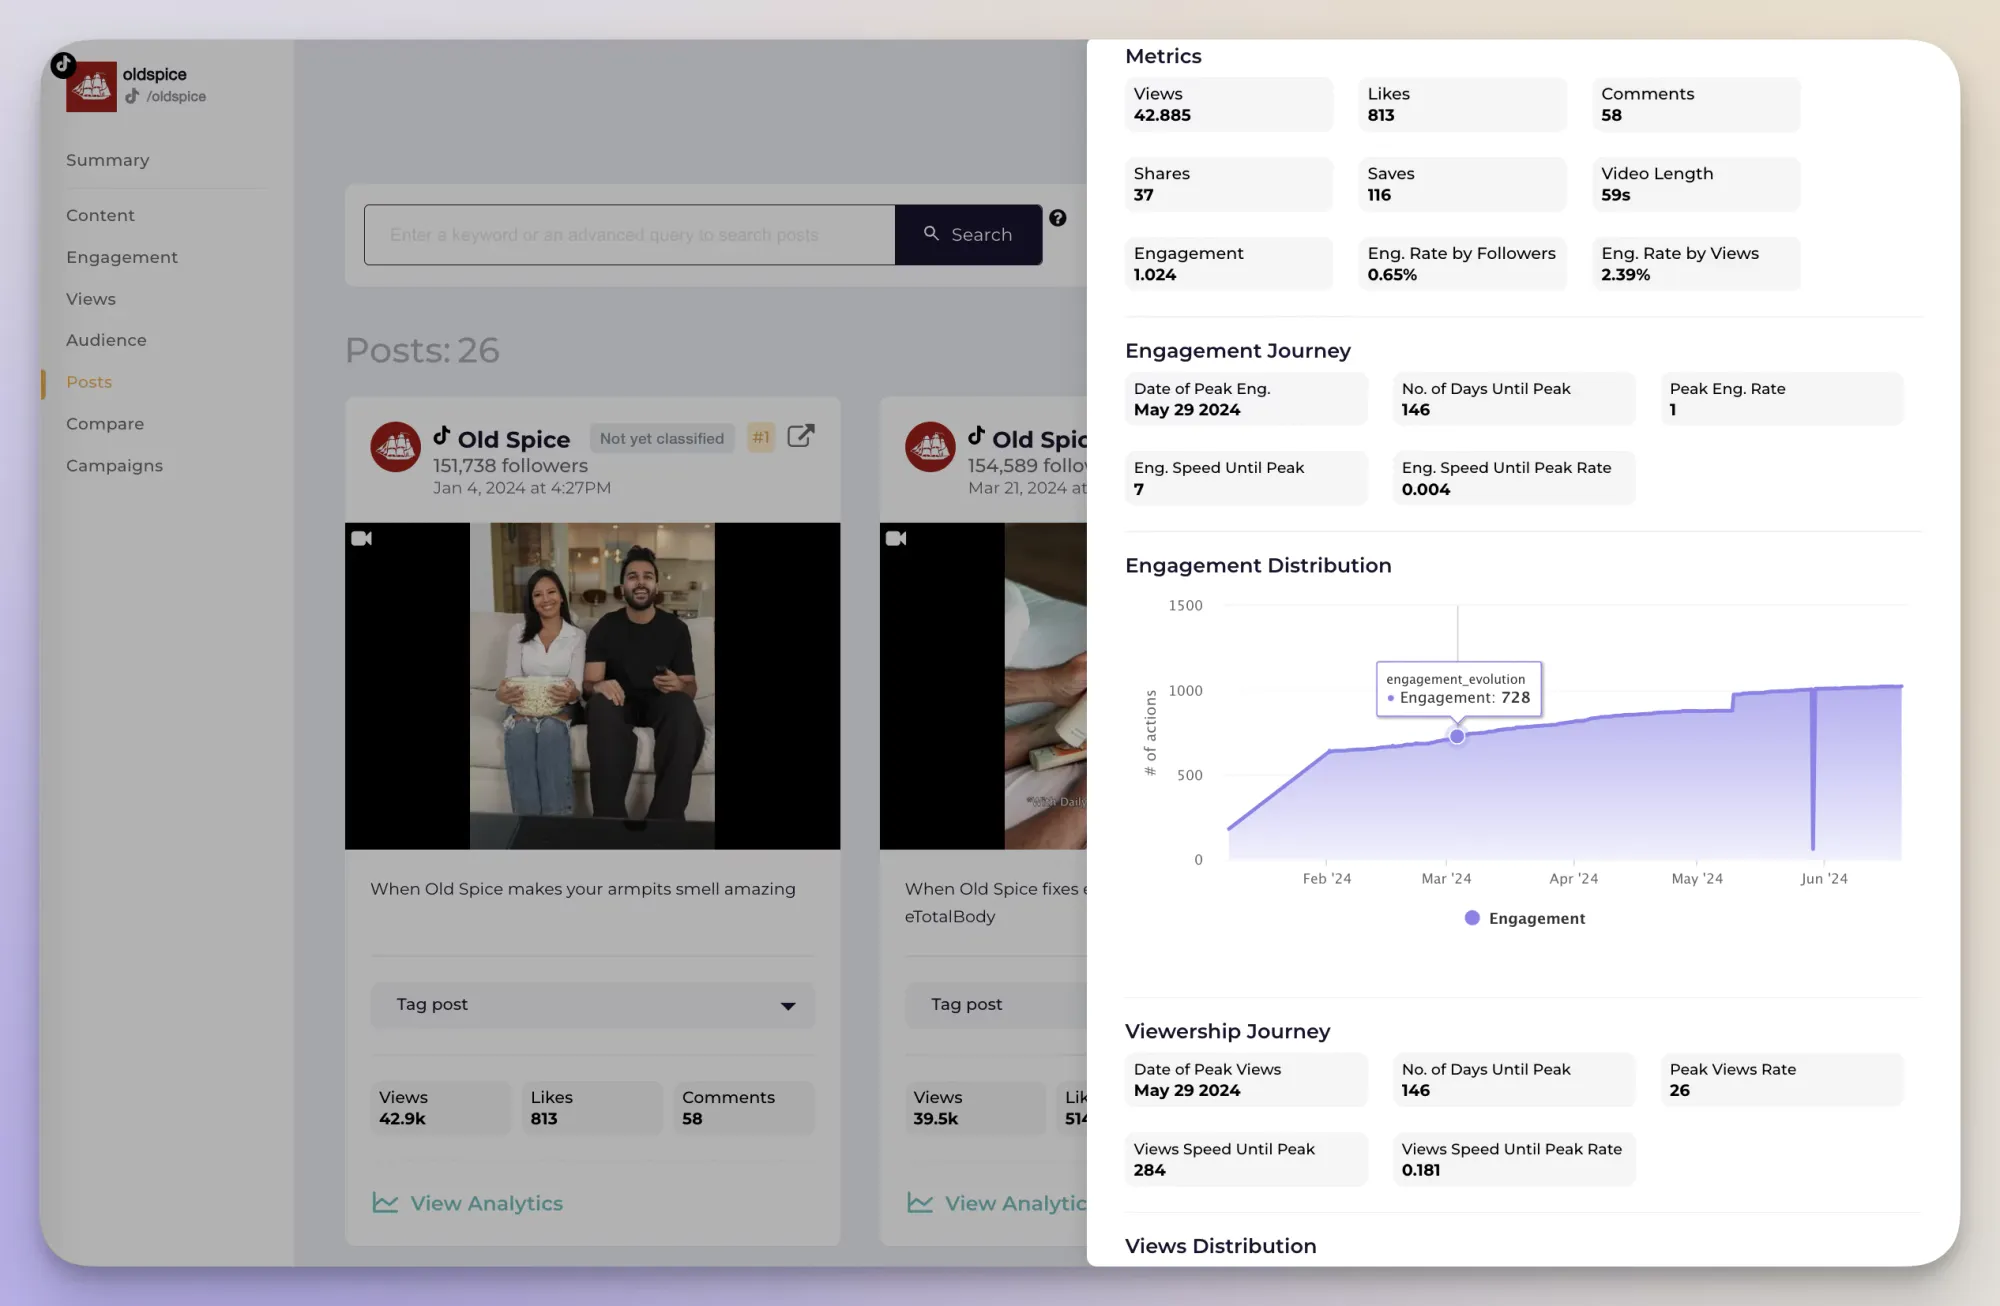Go to Summary in sidebar

(x=108, y=160)
